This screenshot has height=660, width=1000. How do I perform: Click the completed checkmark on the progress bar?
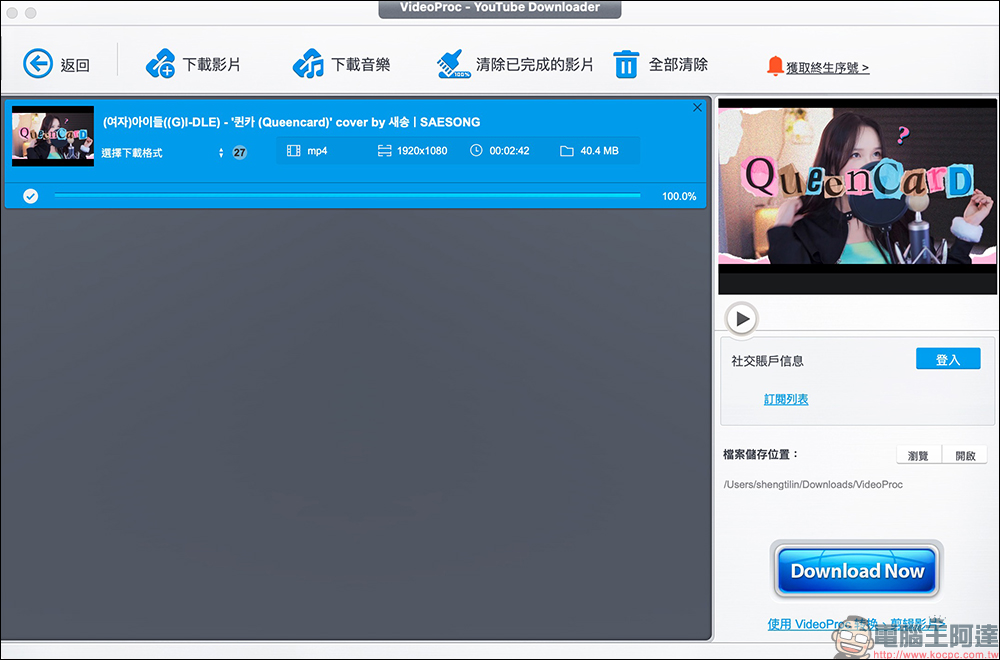click(31, 196)
